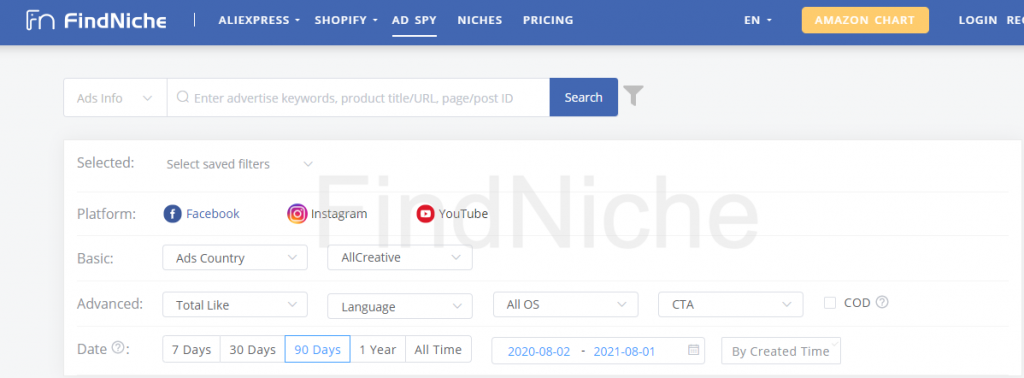Click in the advertise keywords search field
Viewport: 1024px width, 378px height.
(x=358, y=98)
